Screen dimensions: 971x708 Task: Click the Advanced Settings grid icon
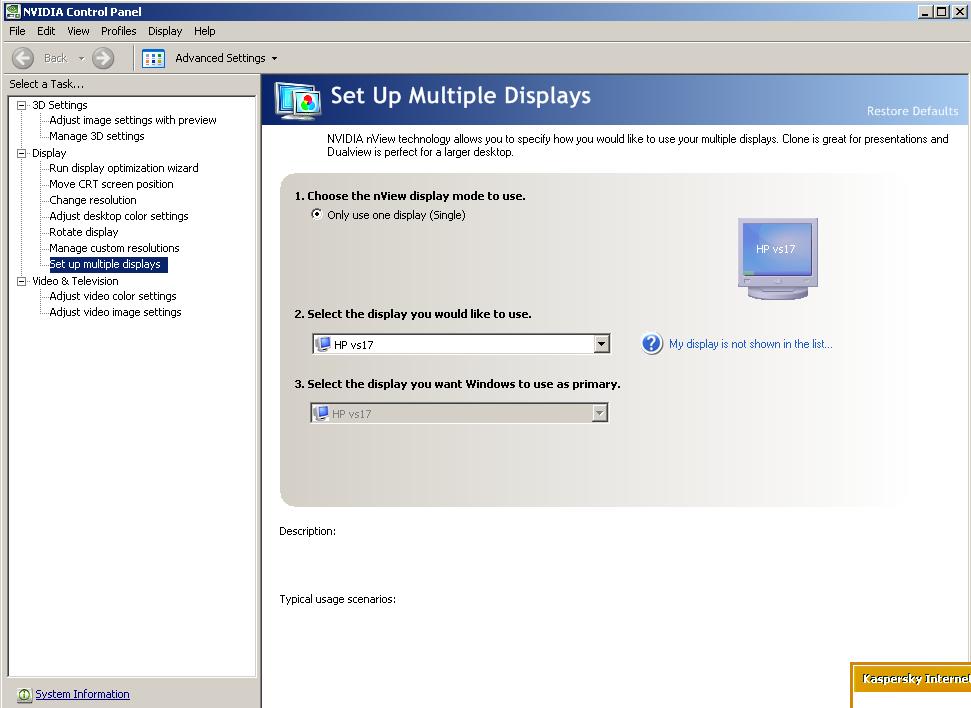coord(153,58)
